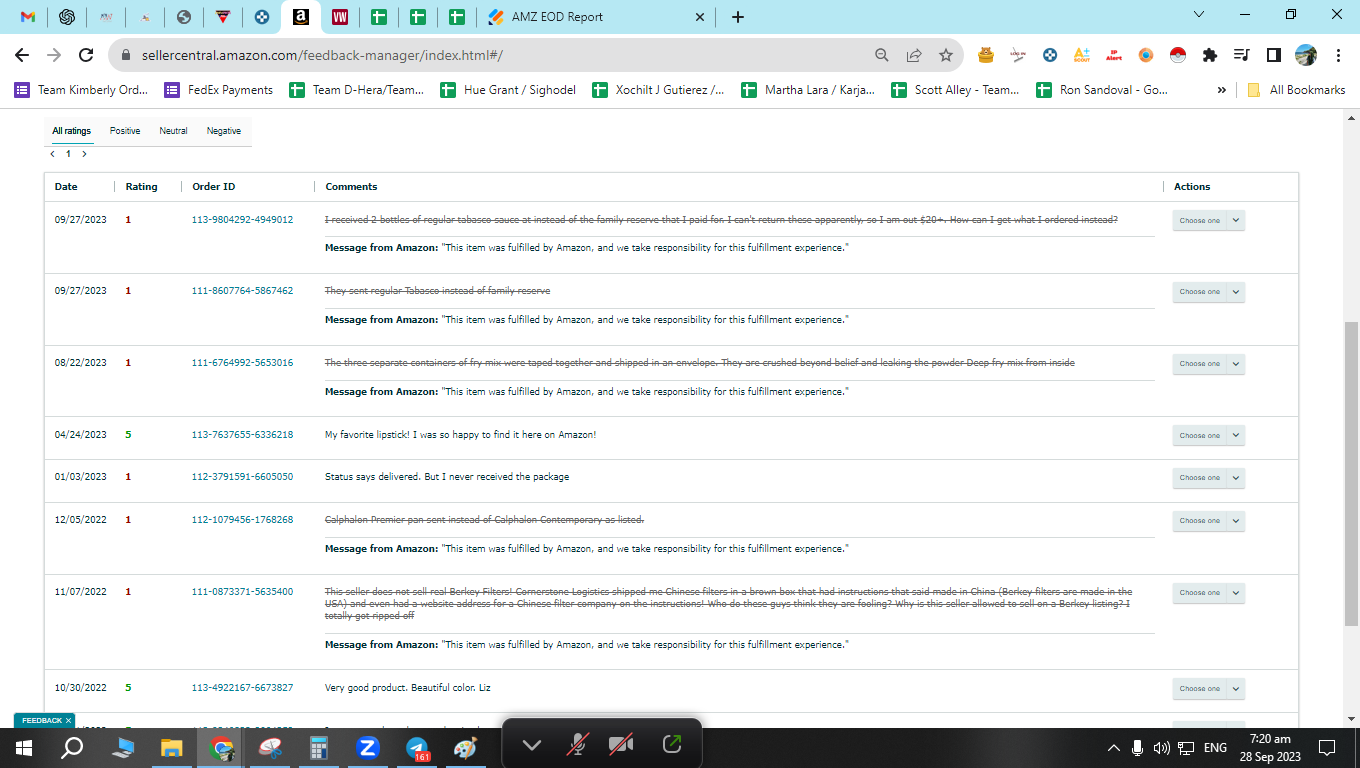
Task: Open Choose one dropdown for order 111-8607764-5867462
Action: pyautogui.click(x=1208, y=292)
